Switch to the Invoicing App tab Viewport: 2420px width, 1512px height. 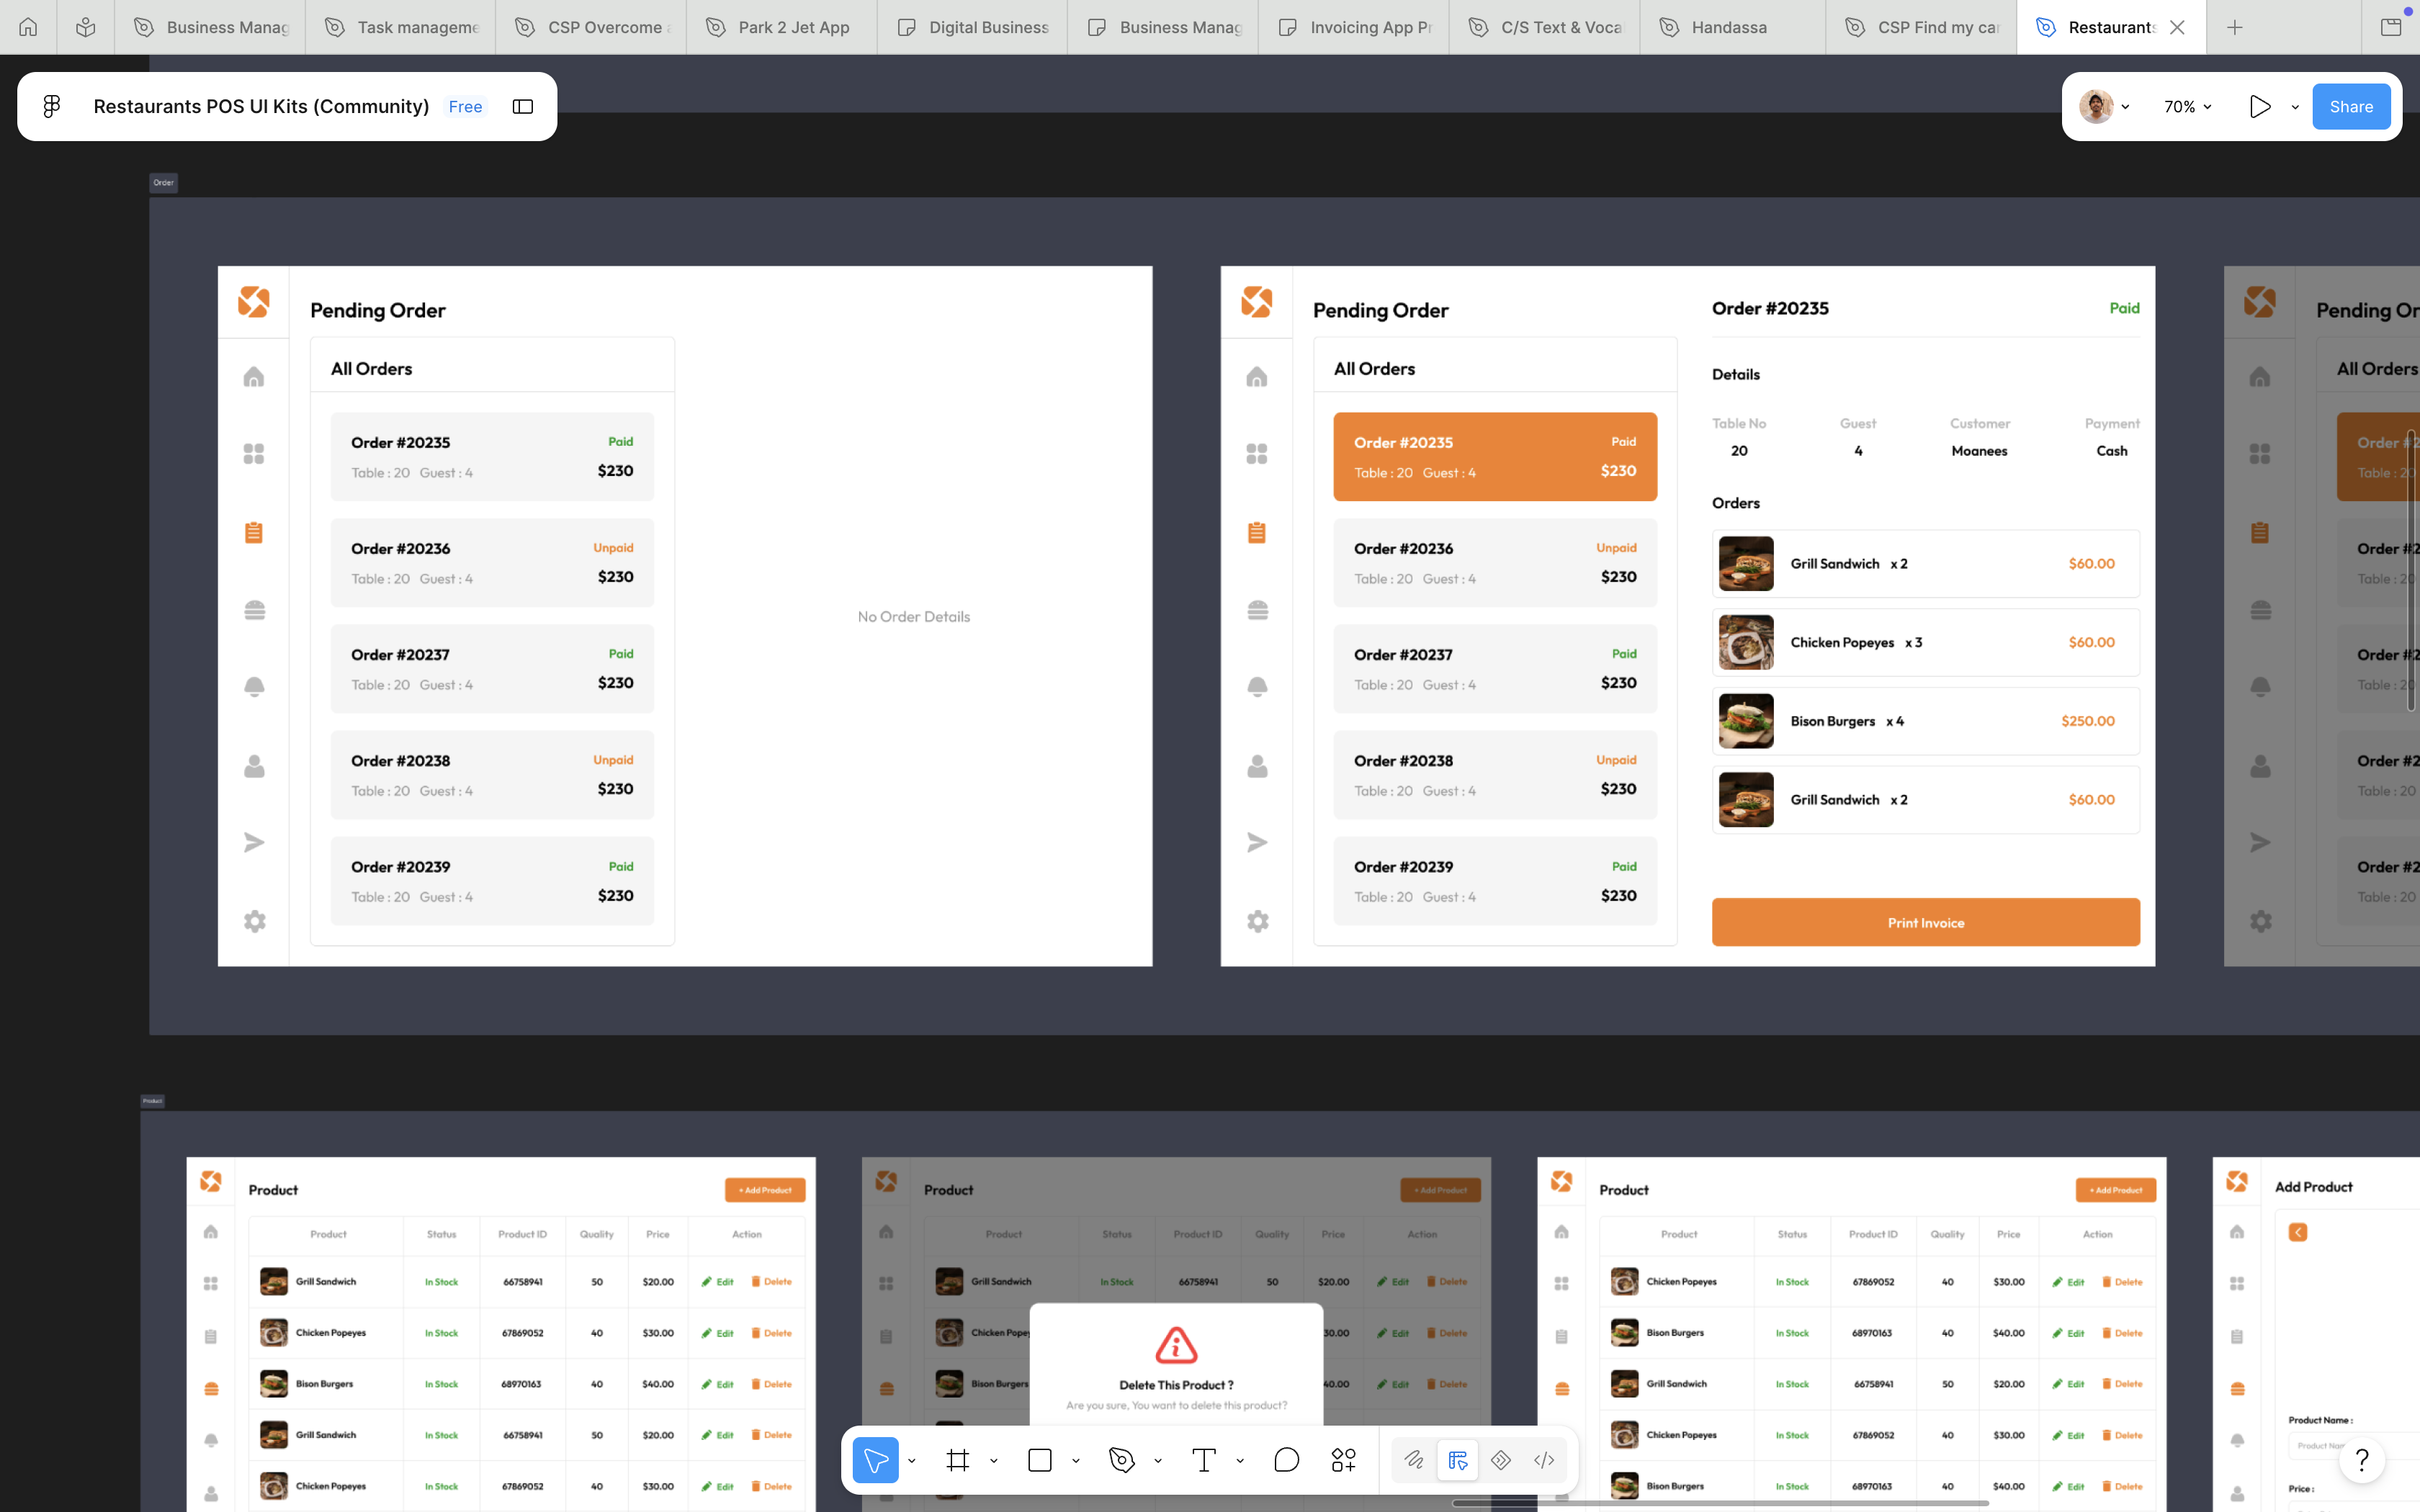[x=1354, y=27]
